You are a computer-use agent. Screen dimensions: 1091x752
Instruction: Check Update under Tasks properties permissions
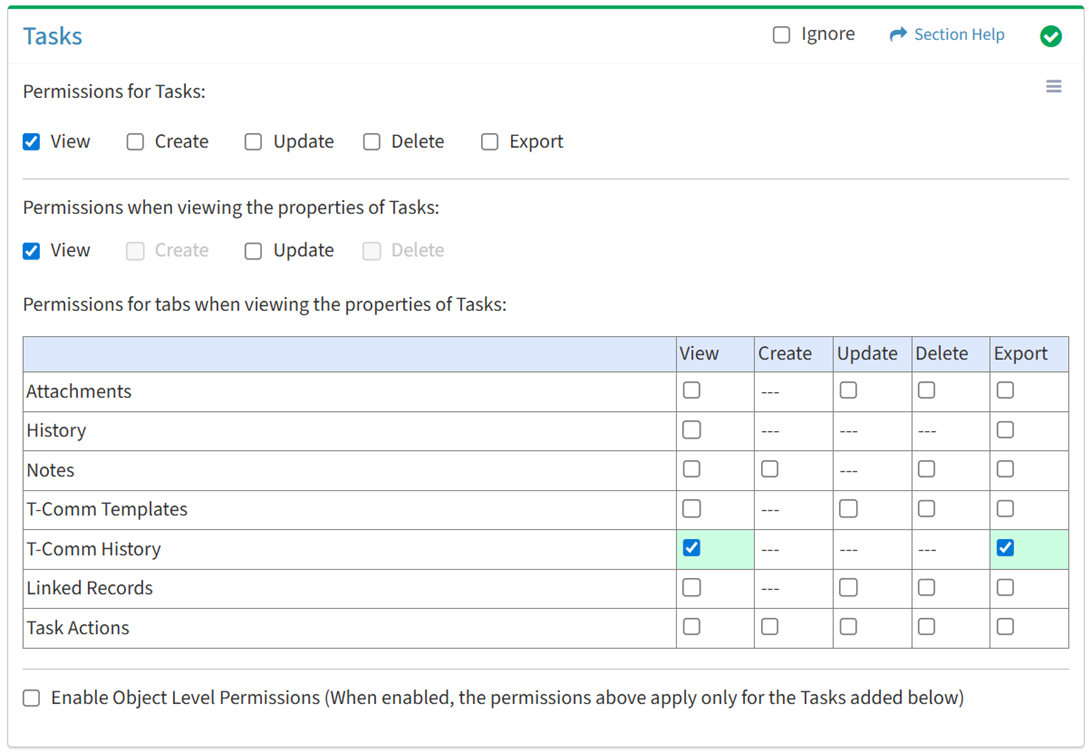253,251
